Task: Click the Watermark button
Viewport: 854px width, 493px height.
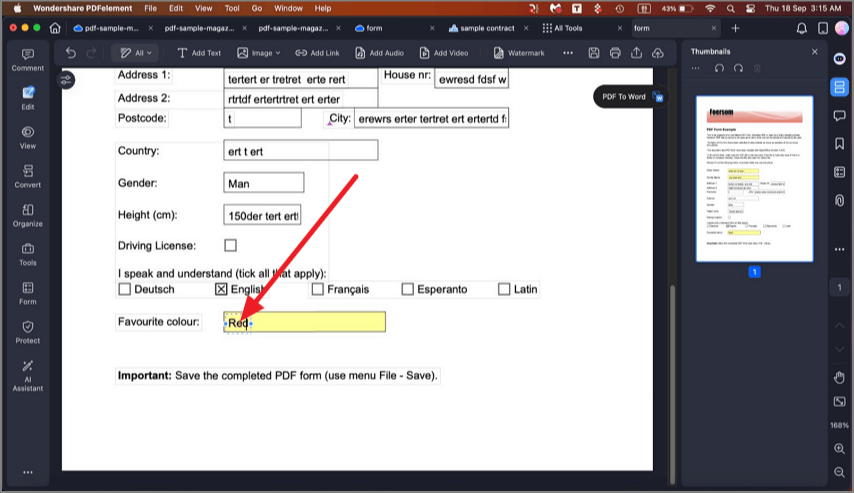Action: pyautogui.click(x=518, y=53)
